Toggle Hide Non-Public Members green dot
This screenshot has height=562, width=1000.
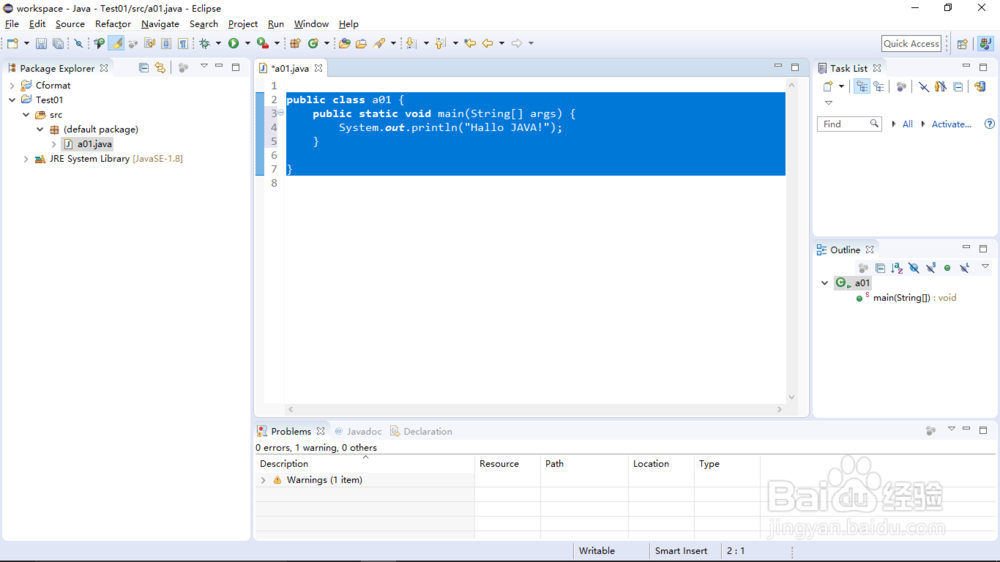947,268
